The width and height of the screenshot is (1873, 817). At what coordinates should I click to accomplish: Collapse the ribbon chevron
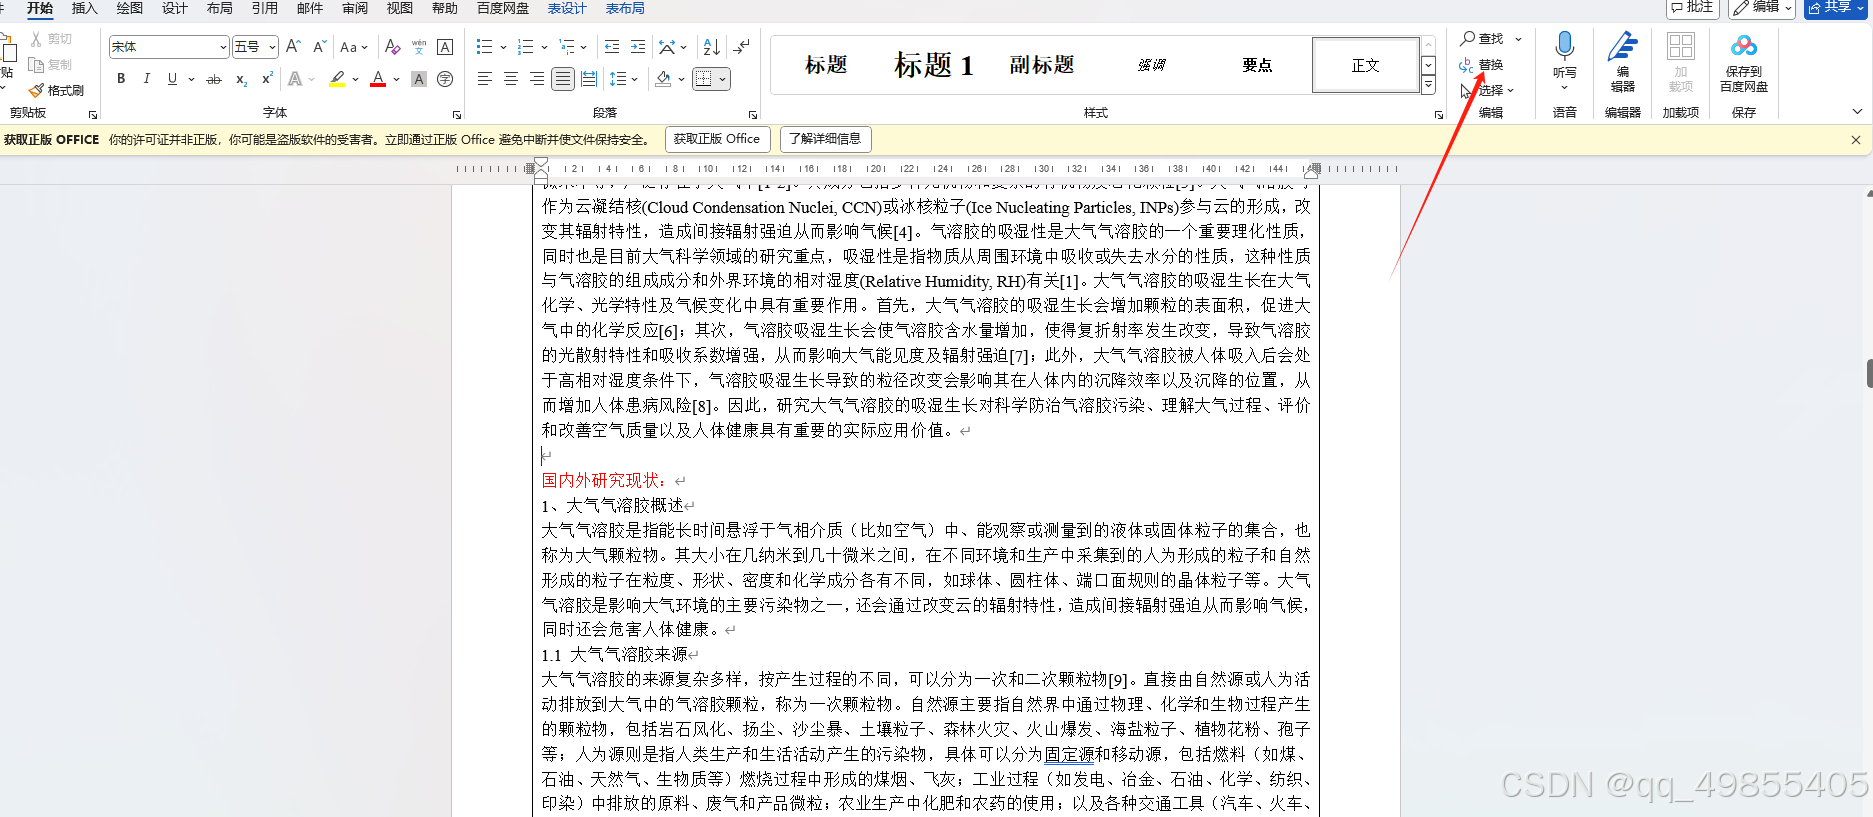coord(1857,112)
